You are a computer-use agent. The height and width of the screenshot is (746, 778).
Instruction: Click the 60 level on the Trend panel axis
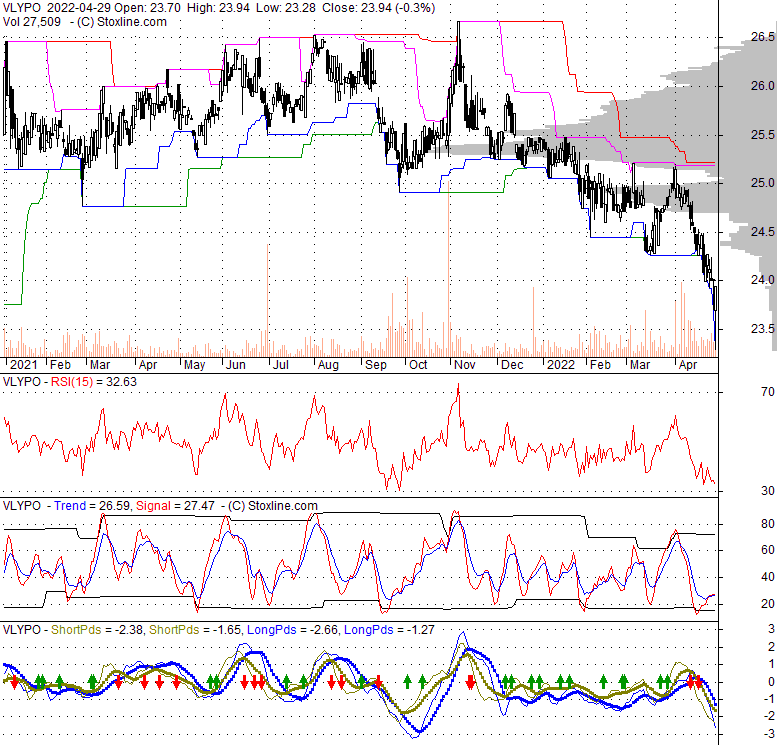768,550
